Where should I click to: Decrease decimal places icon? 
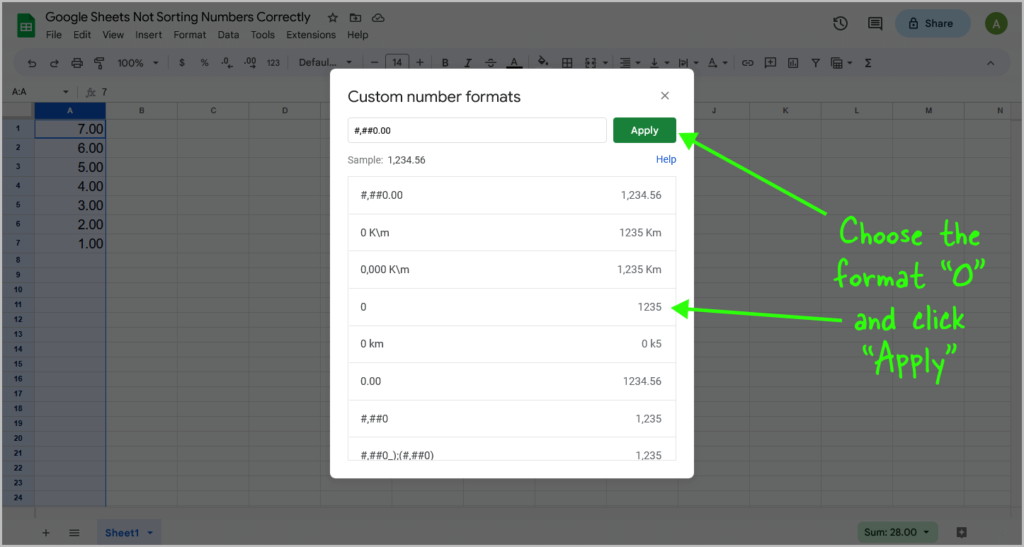pyautogui.click(x=227, y=63)
